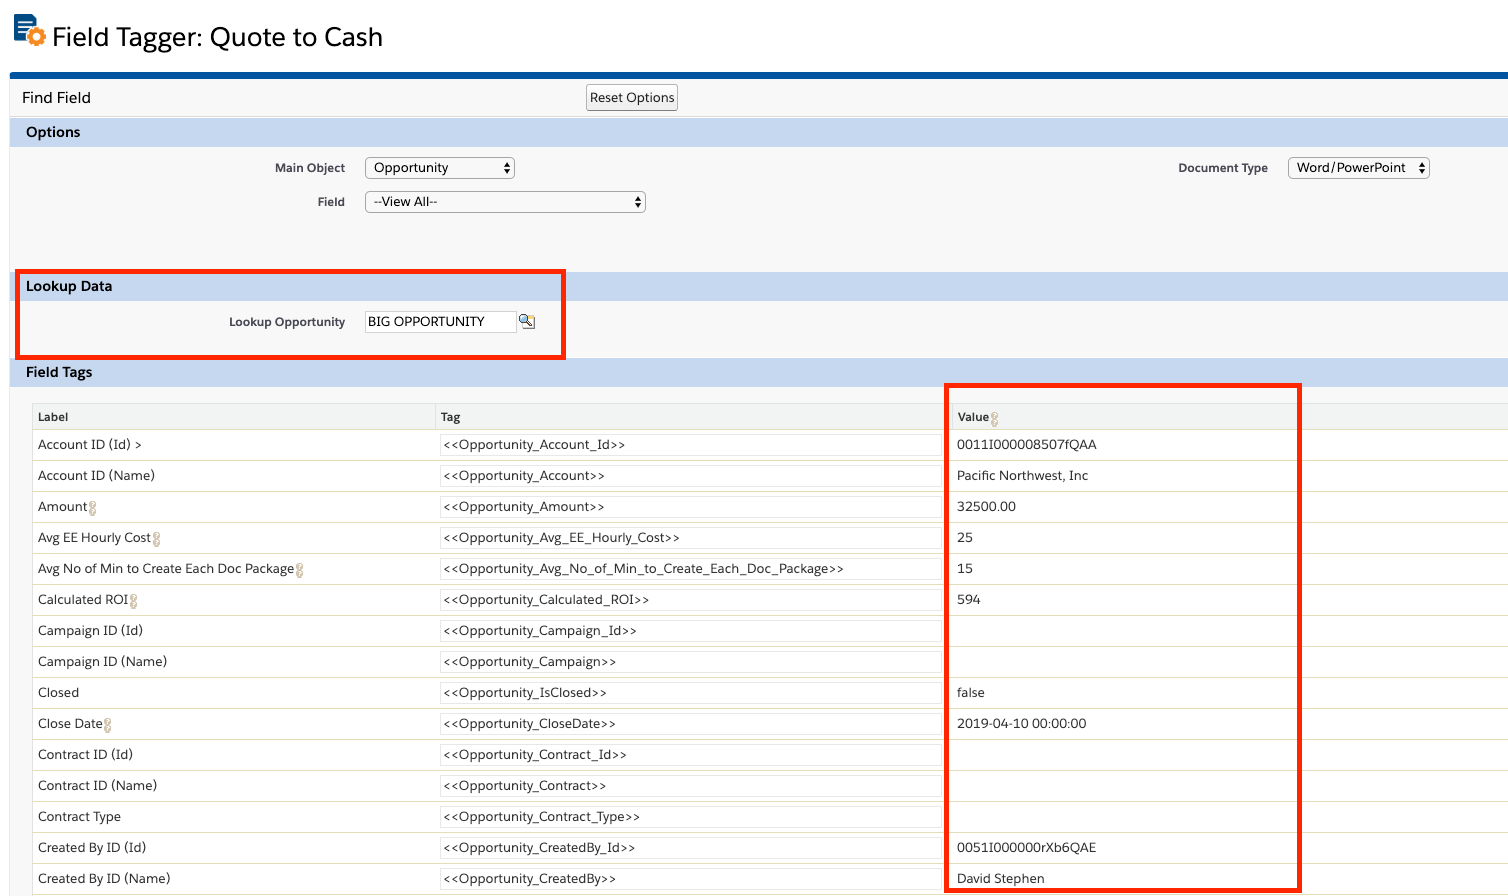Screen dimensions: 1508x896
Task: Click the Field Tags section header
Action: pyautogui.click(x=59, y=372)
